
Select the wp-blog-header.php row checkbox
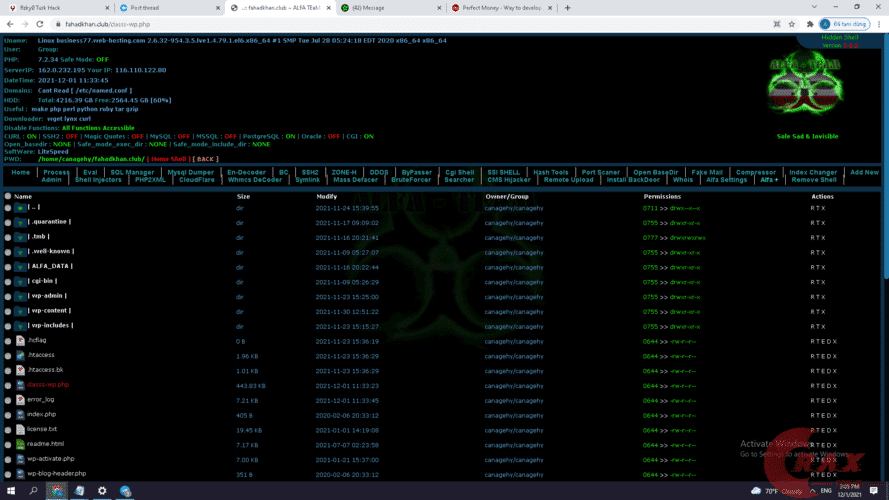tap(8, 474)
